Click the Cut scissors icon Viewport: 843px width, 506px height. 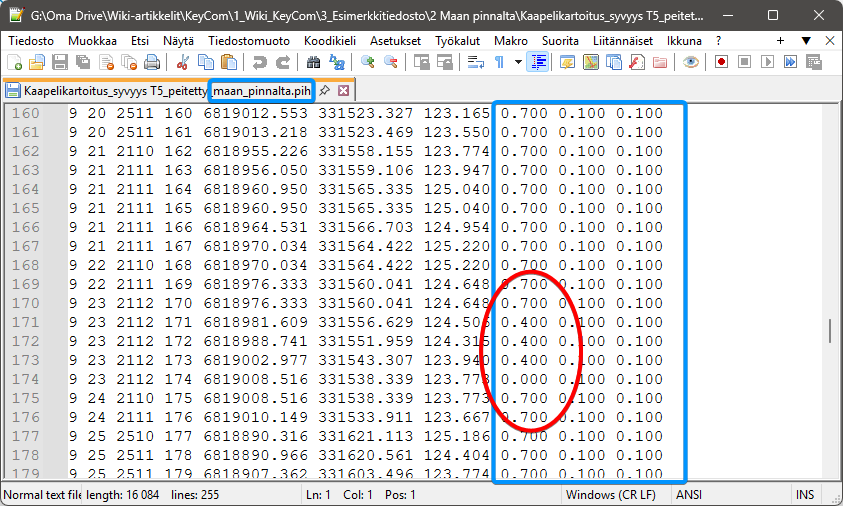(183, 62)
